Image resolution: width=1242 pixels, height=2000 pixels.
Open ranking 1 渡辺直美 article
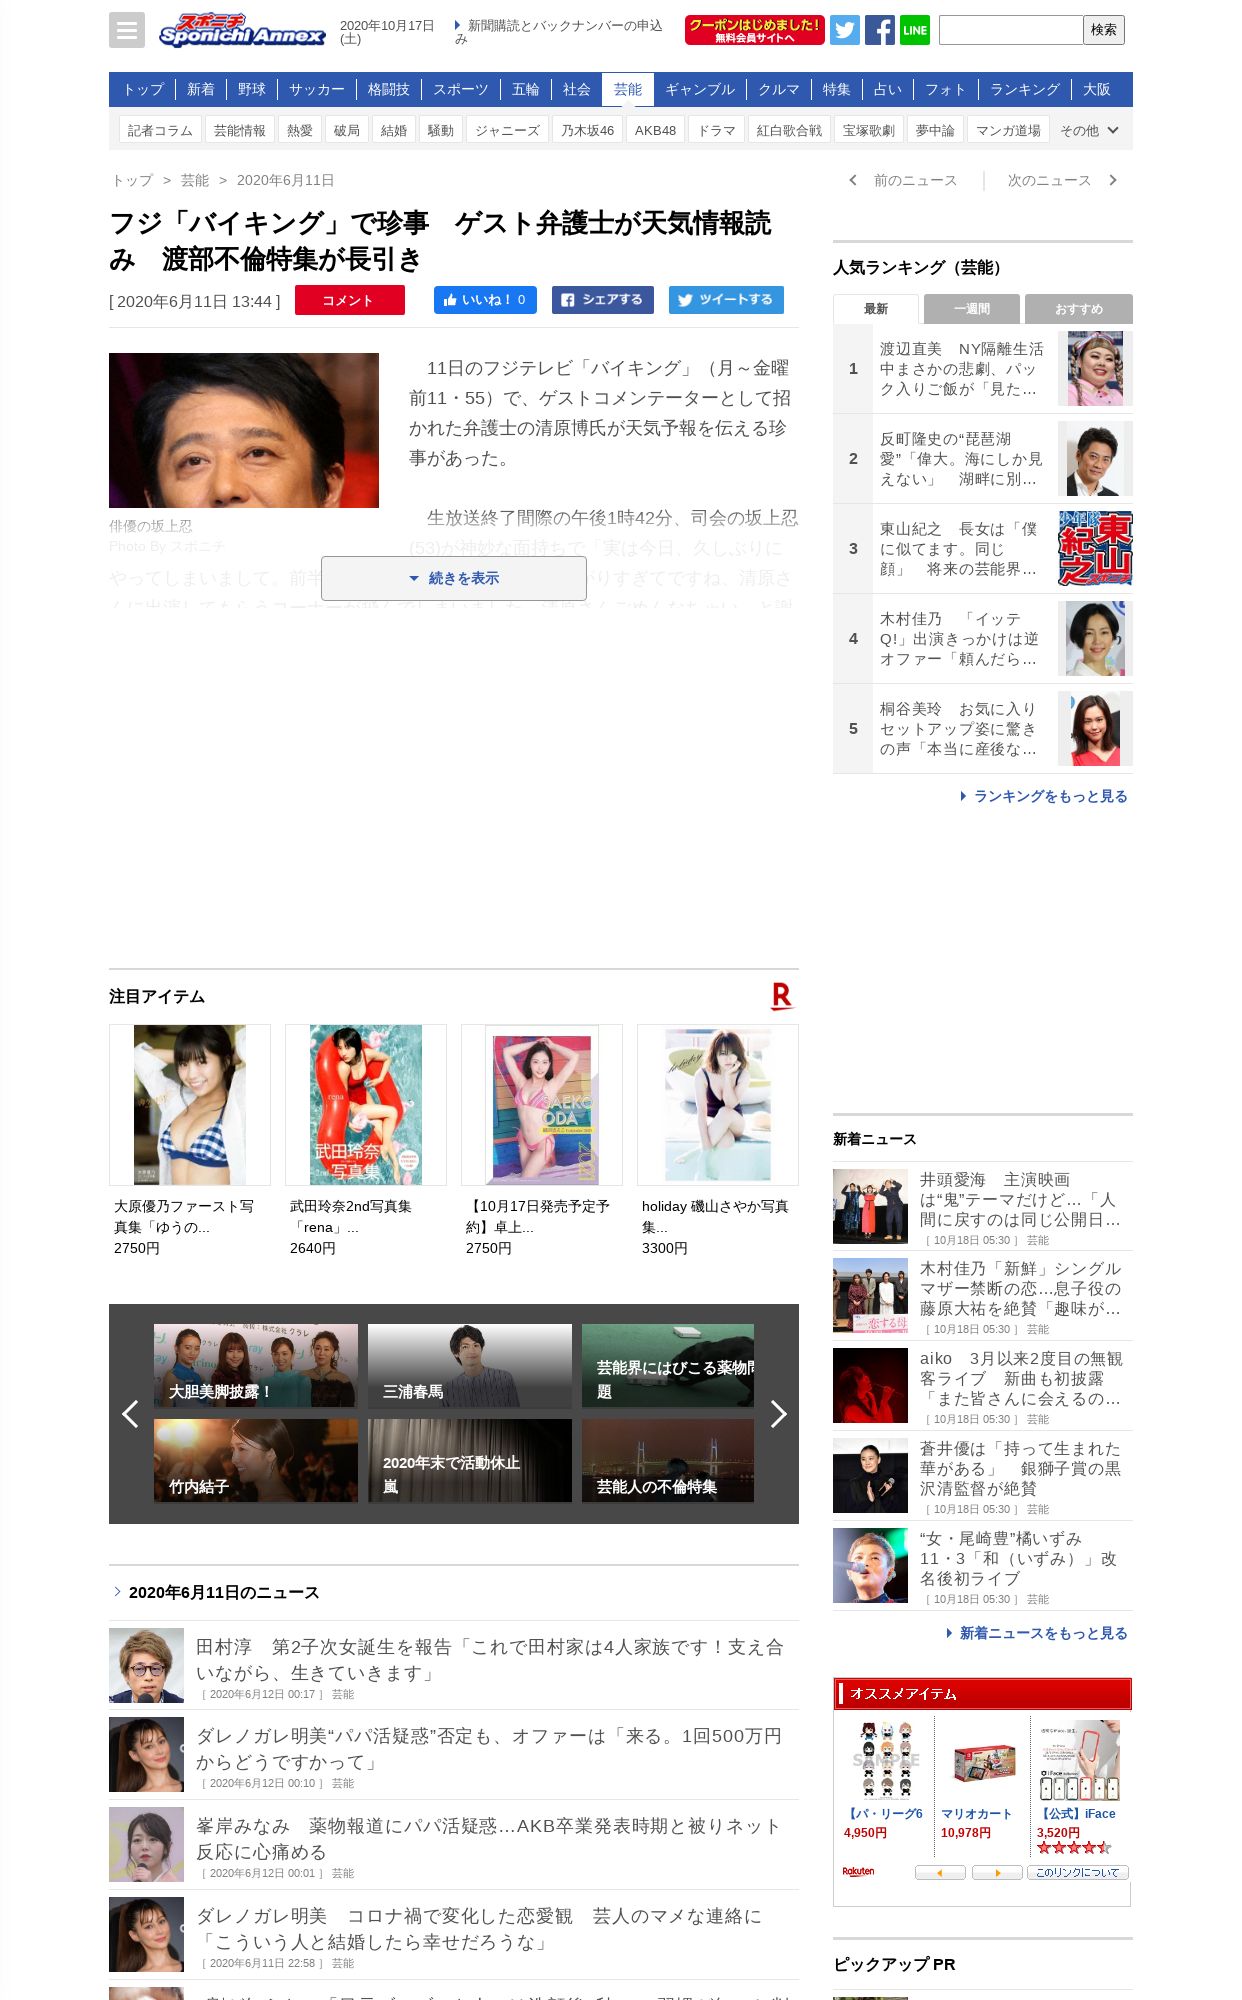983,369
